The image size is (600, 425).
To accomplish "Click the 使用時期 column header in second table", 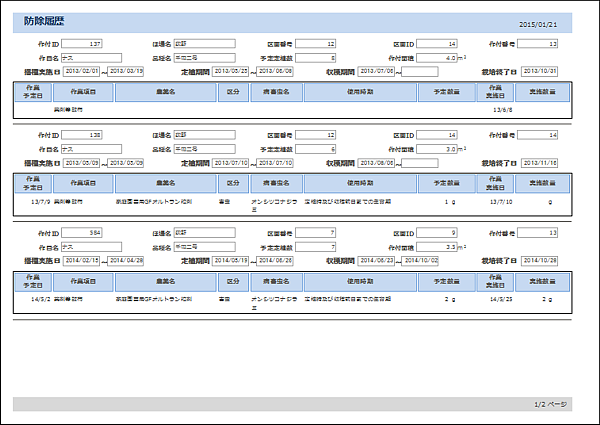I will [x=360, y=183].
